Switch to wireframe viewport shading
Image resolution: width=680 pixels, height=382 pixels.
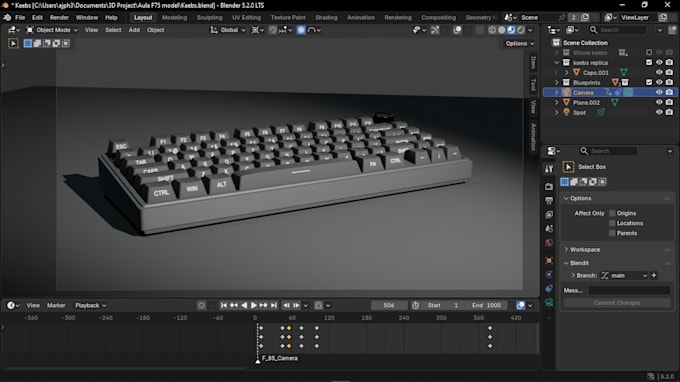tap(492, 30)
